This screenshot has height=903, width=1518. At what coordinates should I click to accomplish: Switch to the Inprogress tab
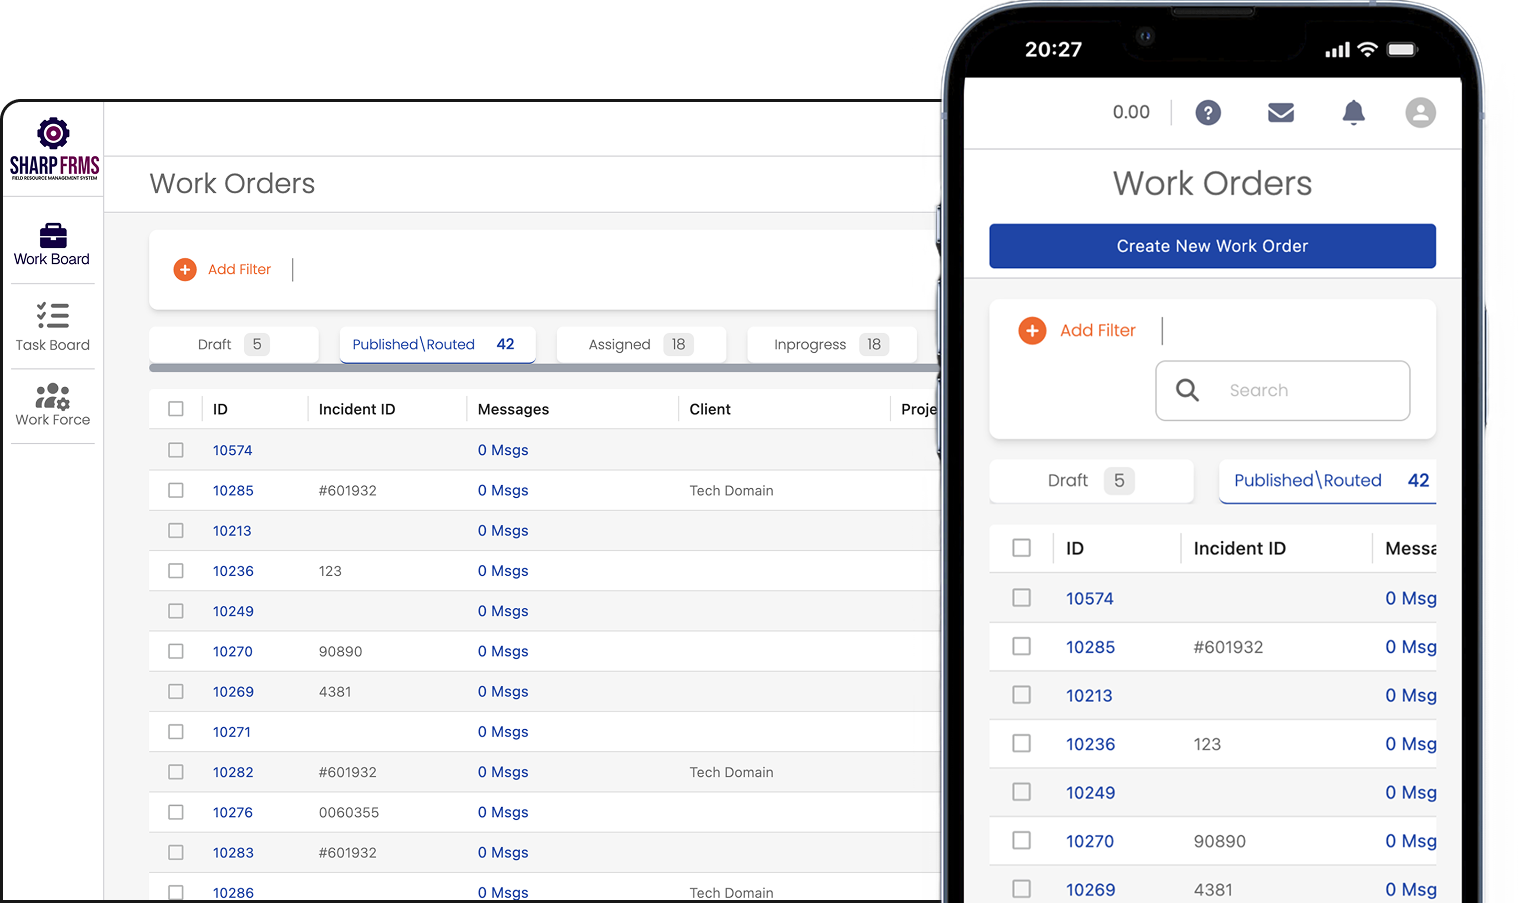coord(830,345)
